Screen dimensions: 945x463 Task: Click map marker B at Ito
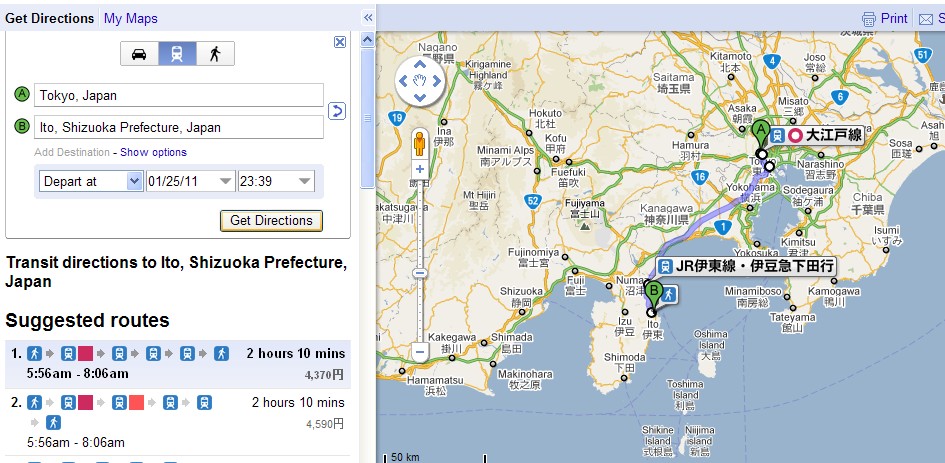tap(653, 295)
